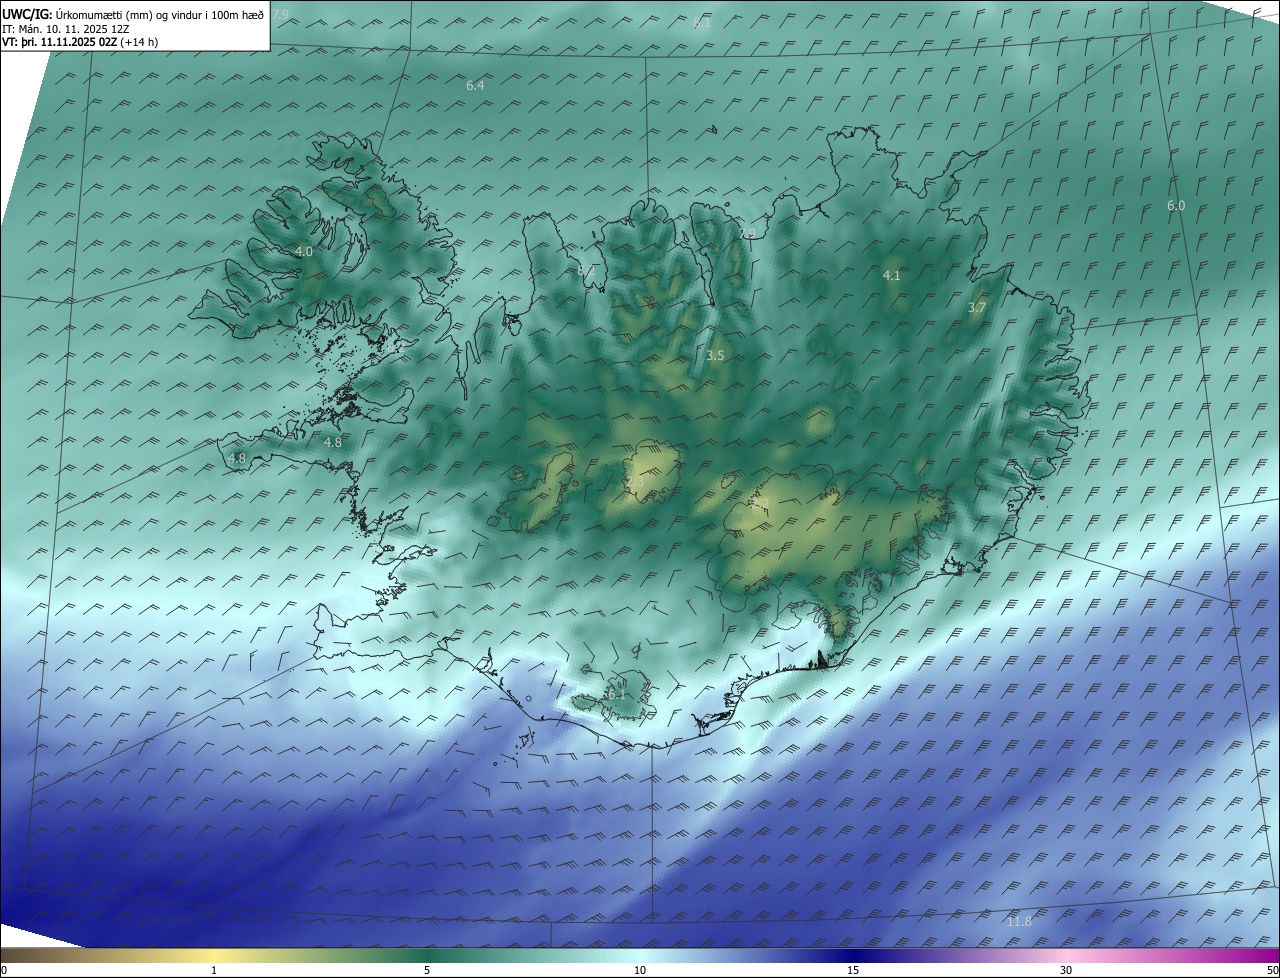Click the 6.0 value label over the sea
This screenshot has height=978, width=1280.
coord(1176,205)
